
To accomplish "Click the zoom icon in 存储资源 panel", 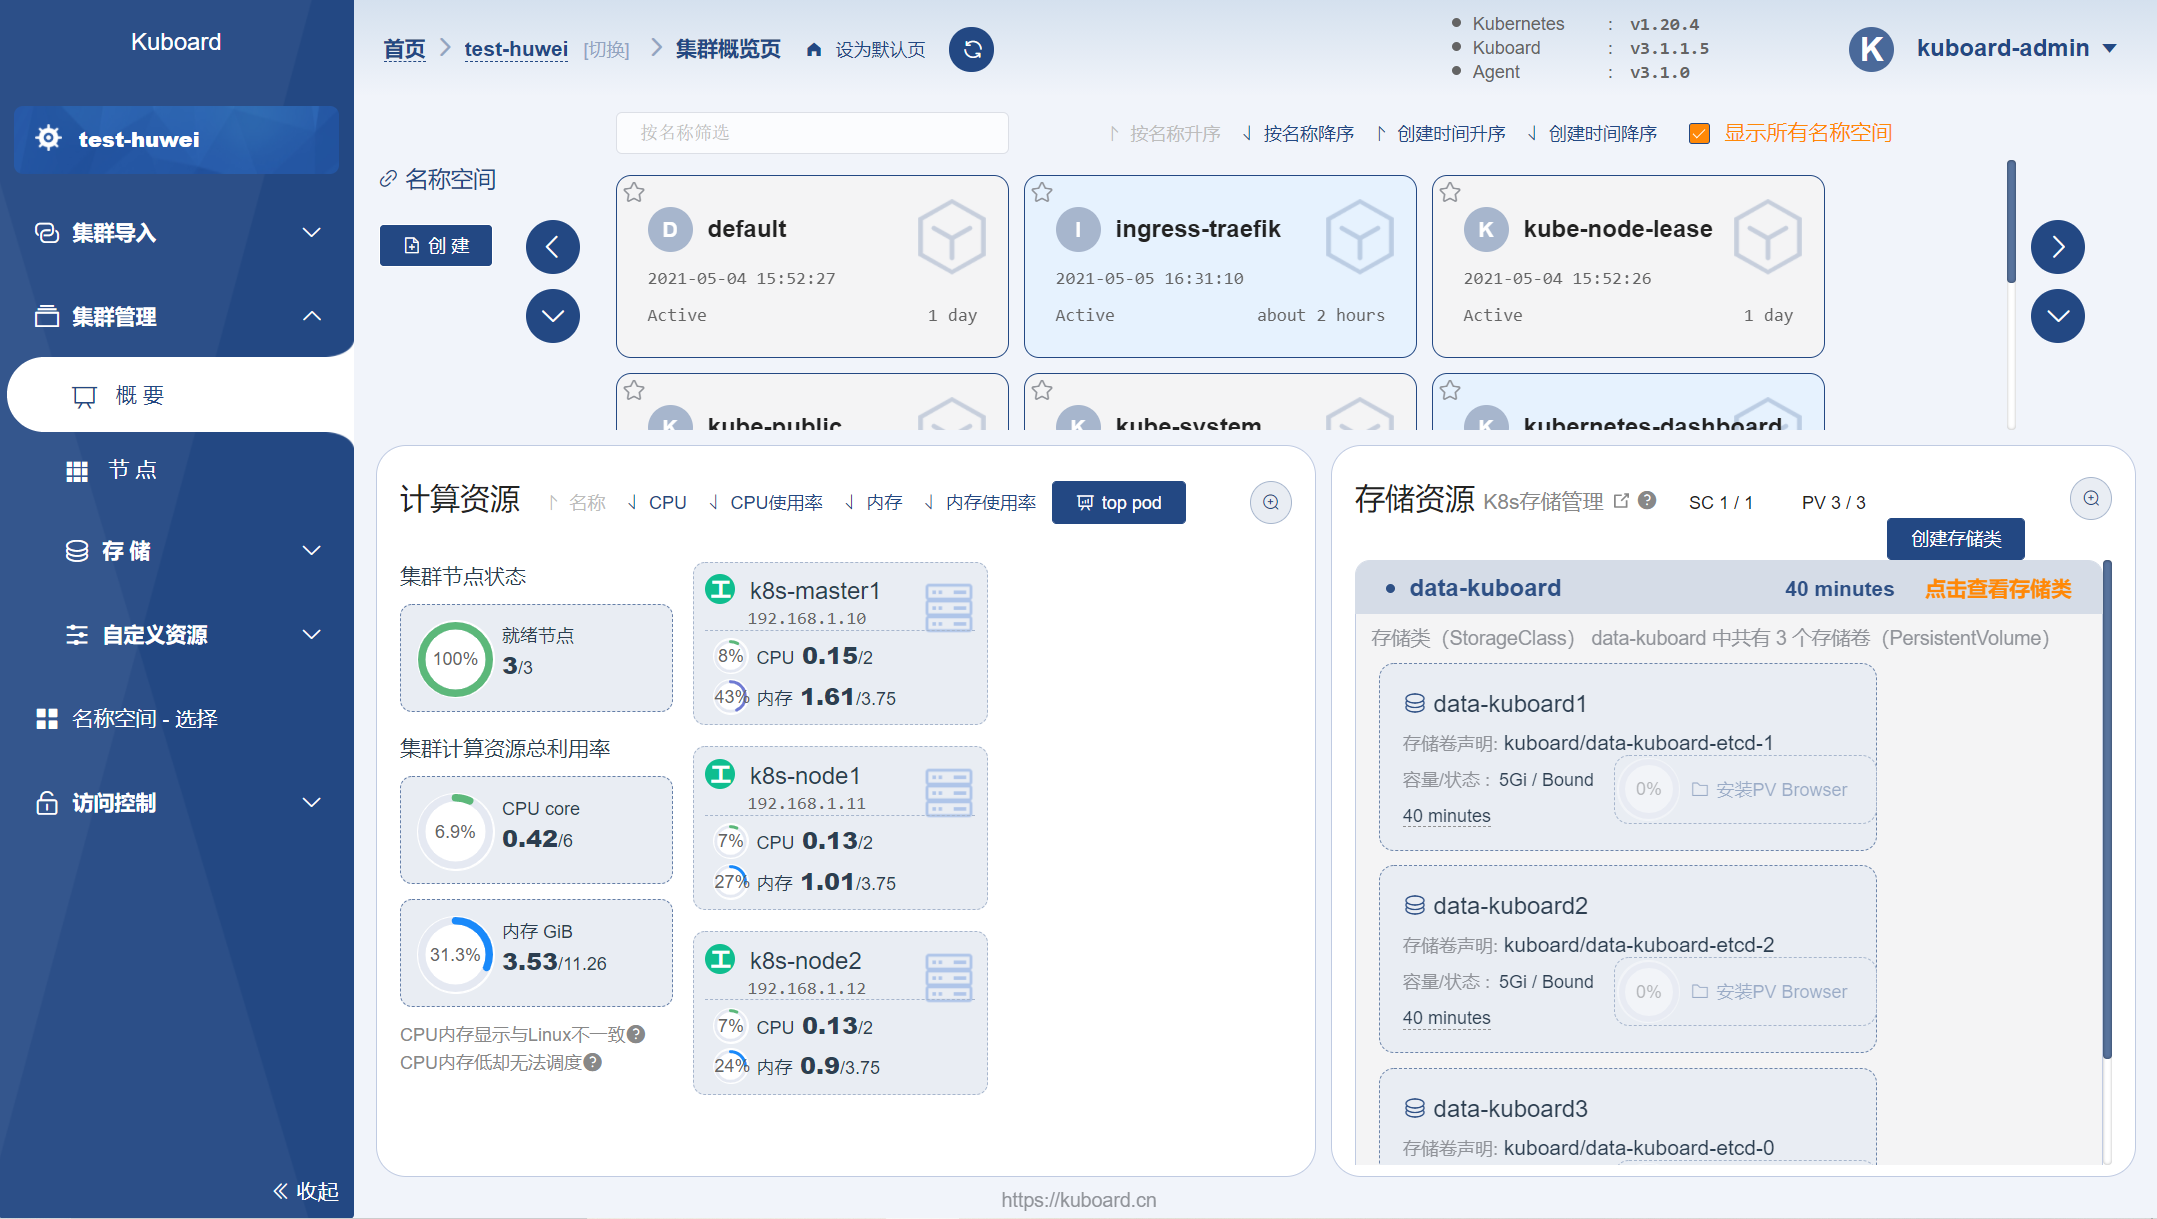I will point(2090,498).
